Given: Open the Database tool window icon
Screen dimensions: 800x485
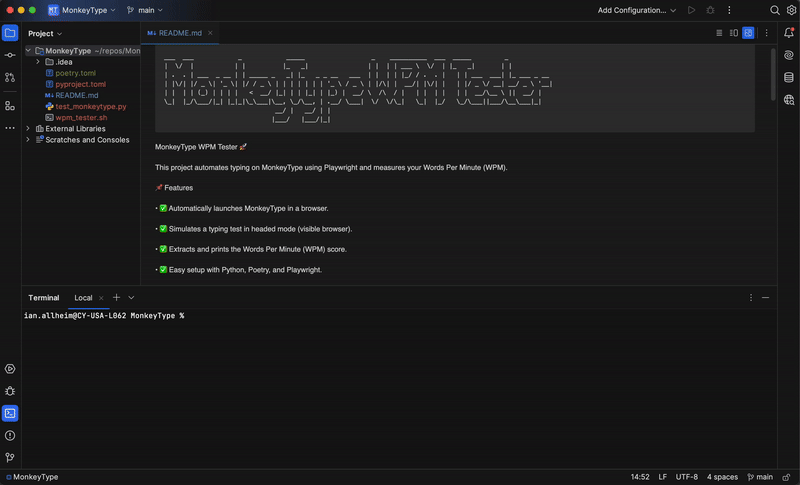Looking at the screenshot, I should [789, 78].
